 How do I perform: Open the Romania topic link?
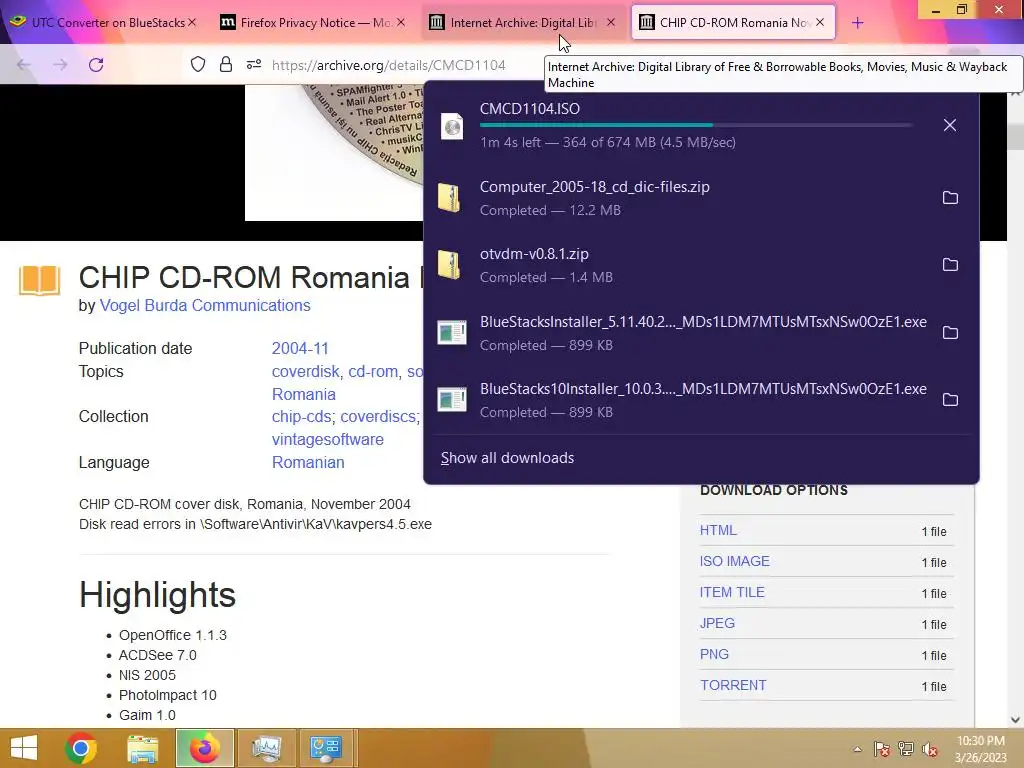[x=304, y=394]
